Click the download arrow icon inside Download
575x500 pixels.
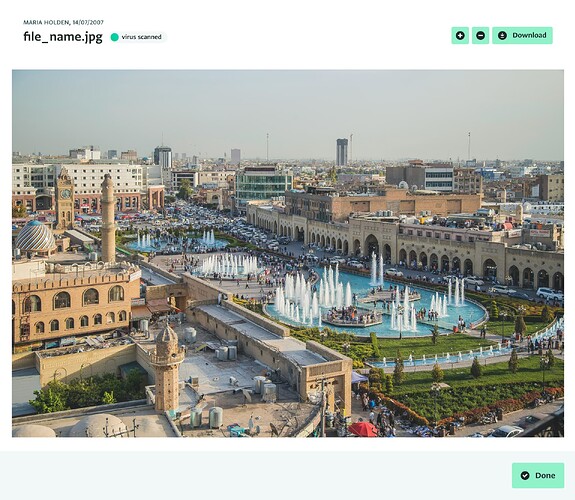[x=502, y=36]
